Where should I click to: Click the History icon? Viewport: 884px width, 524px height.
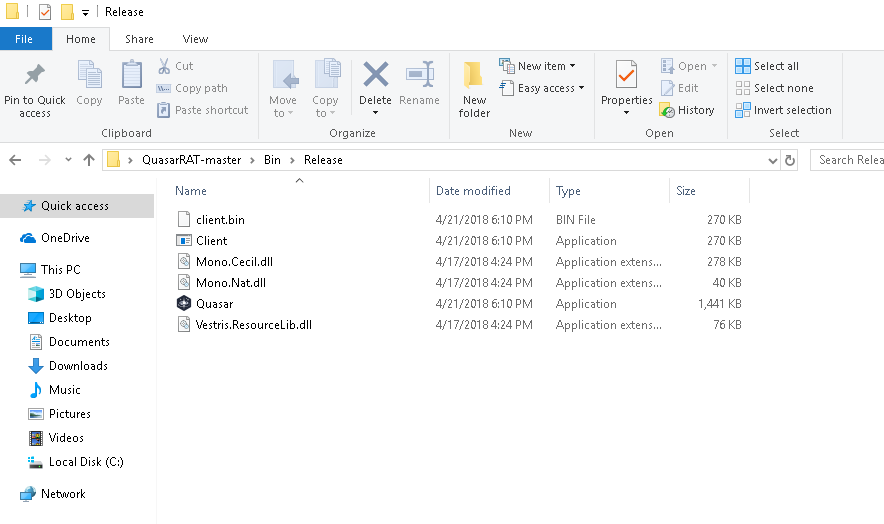667,110
